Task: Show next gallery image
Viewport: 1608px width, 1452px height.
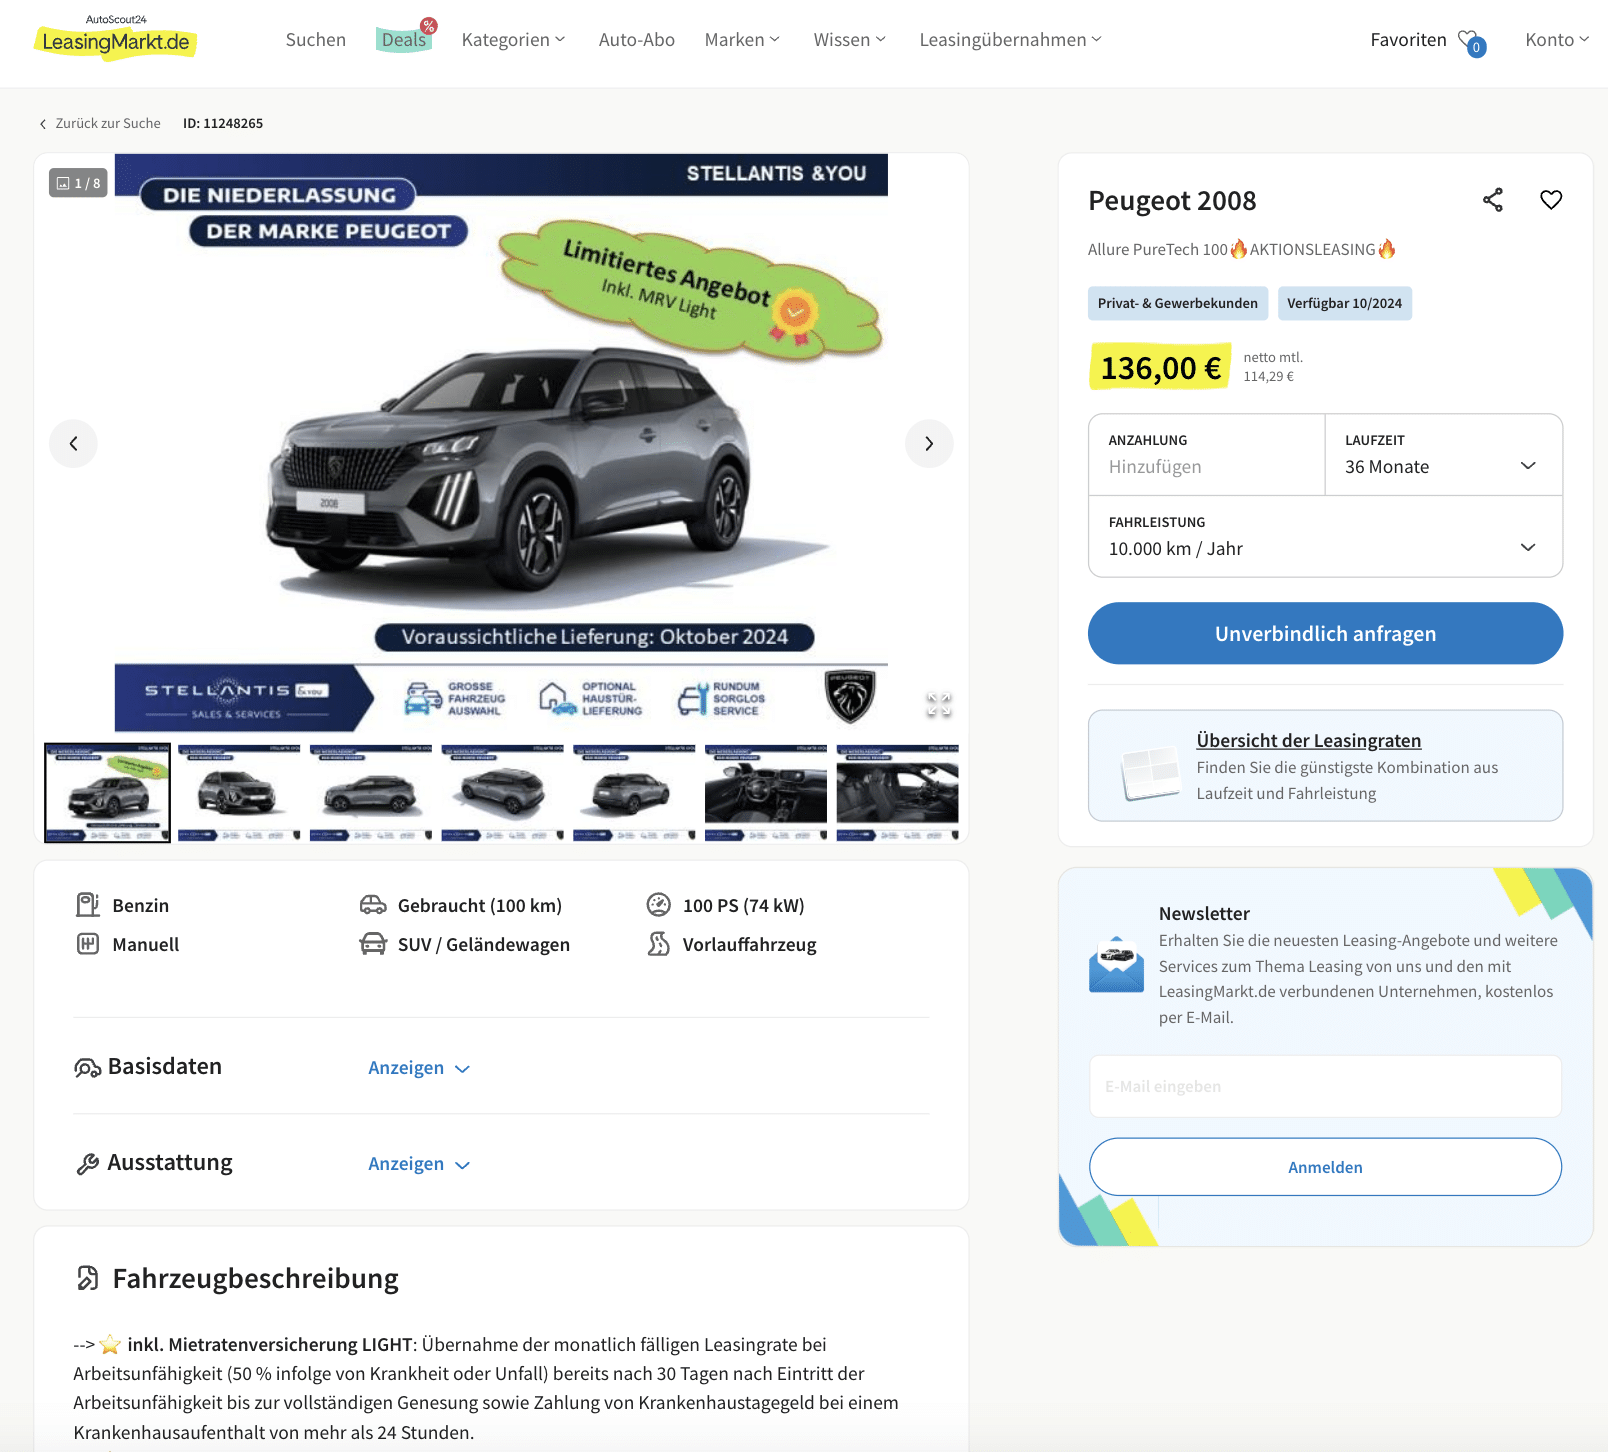Action: point(929,443)
